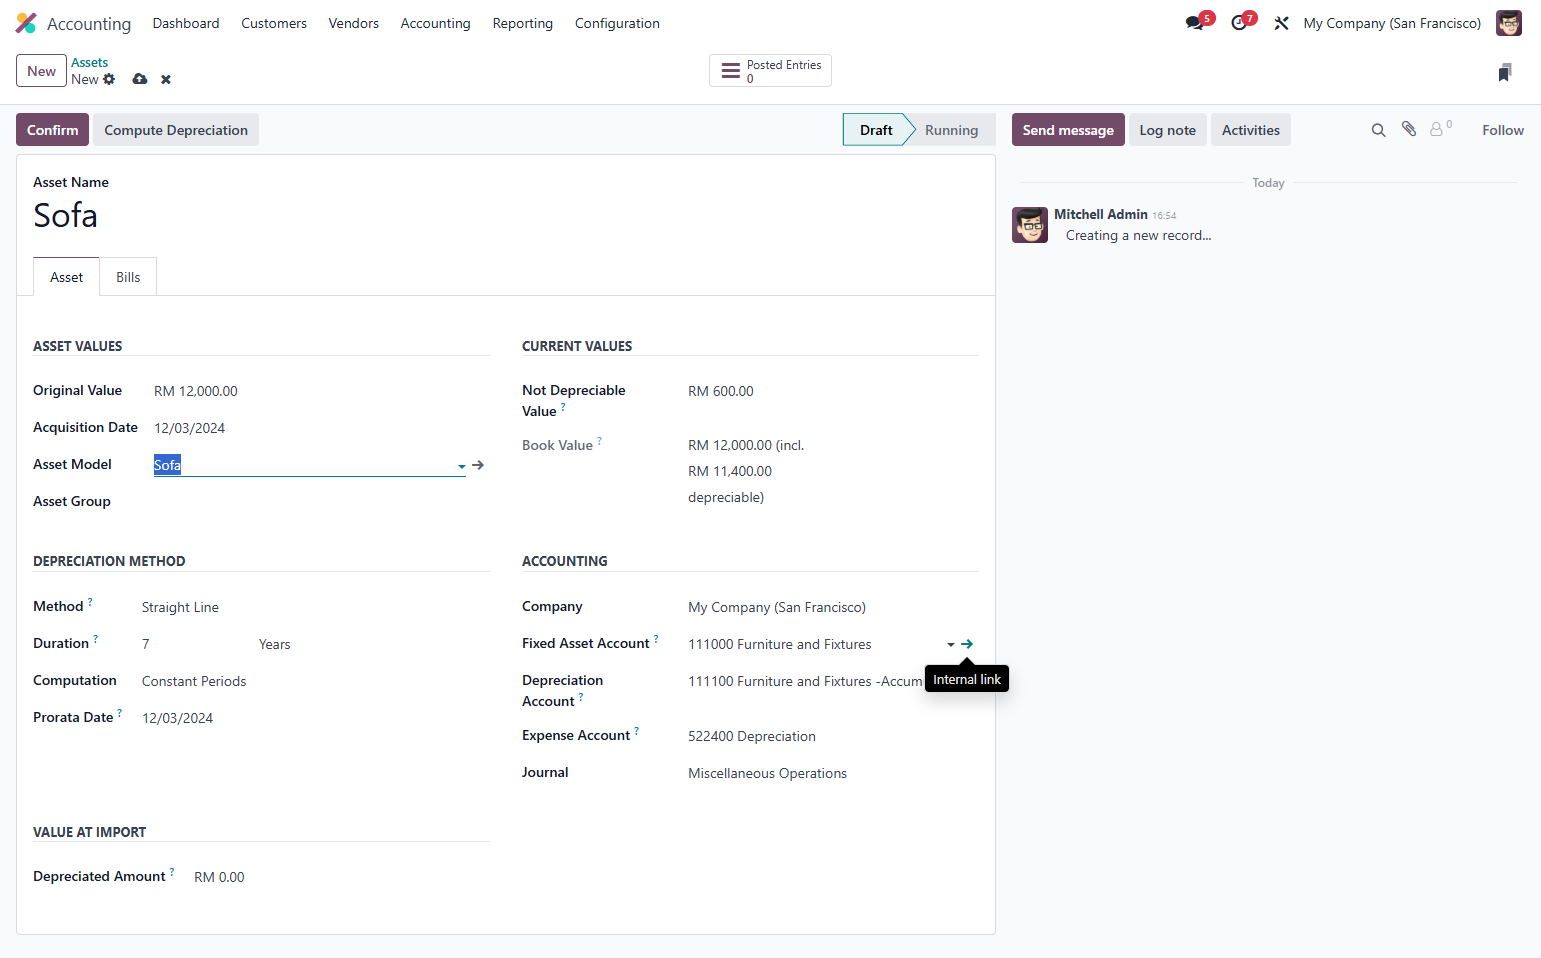Click Send message in chatter
The height and width of the screenshot is (958, 1541).
tap(1068, 130)
